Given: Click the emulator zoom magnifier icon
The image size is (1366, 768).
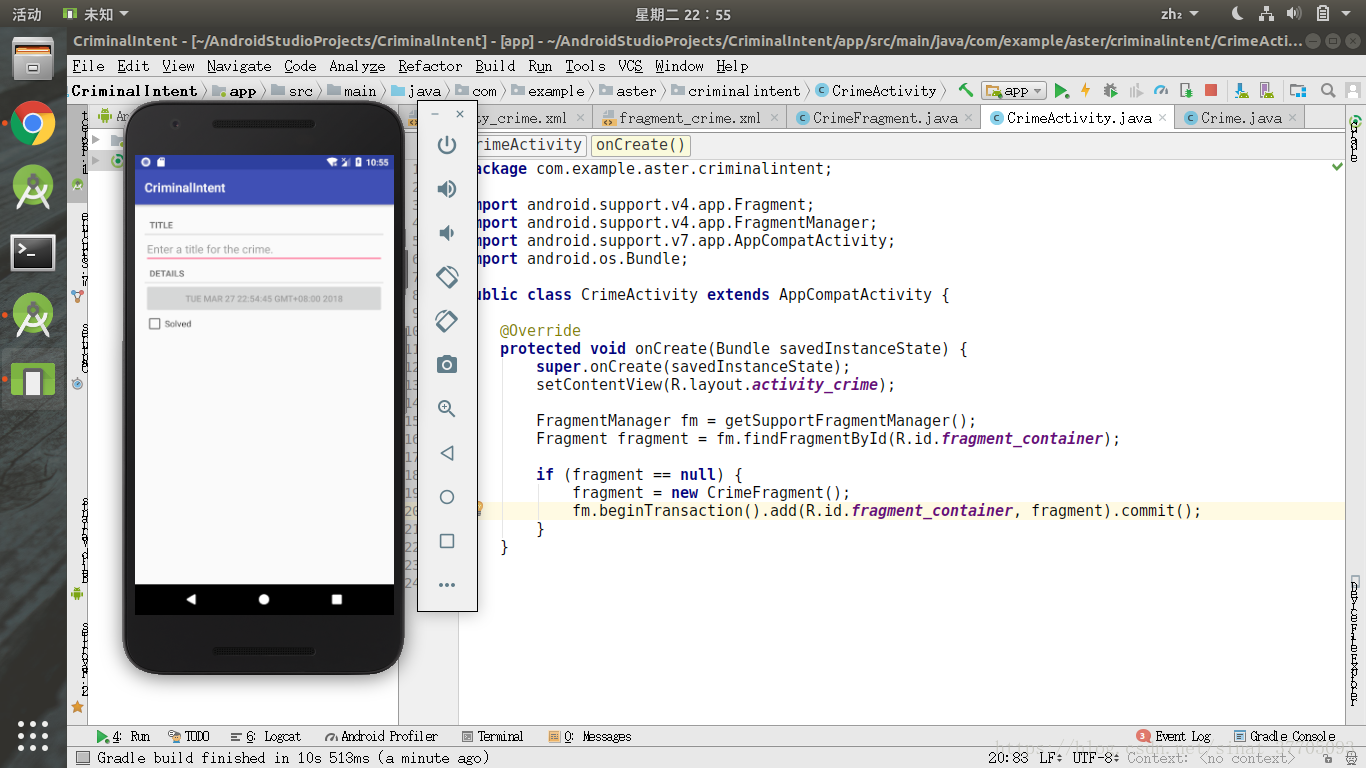Looking at the screenshot, I should pos(447,409).
